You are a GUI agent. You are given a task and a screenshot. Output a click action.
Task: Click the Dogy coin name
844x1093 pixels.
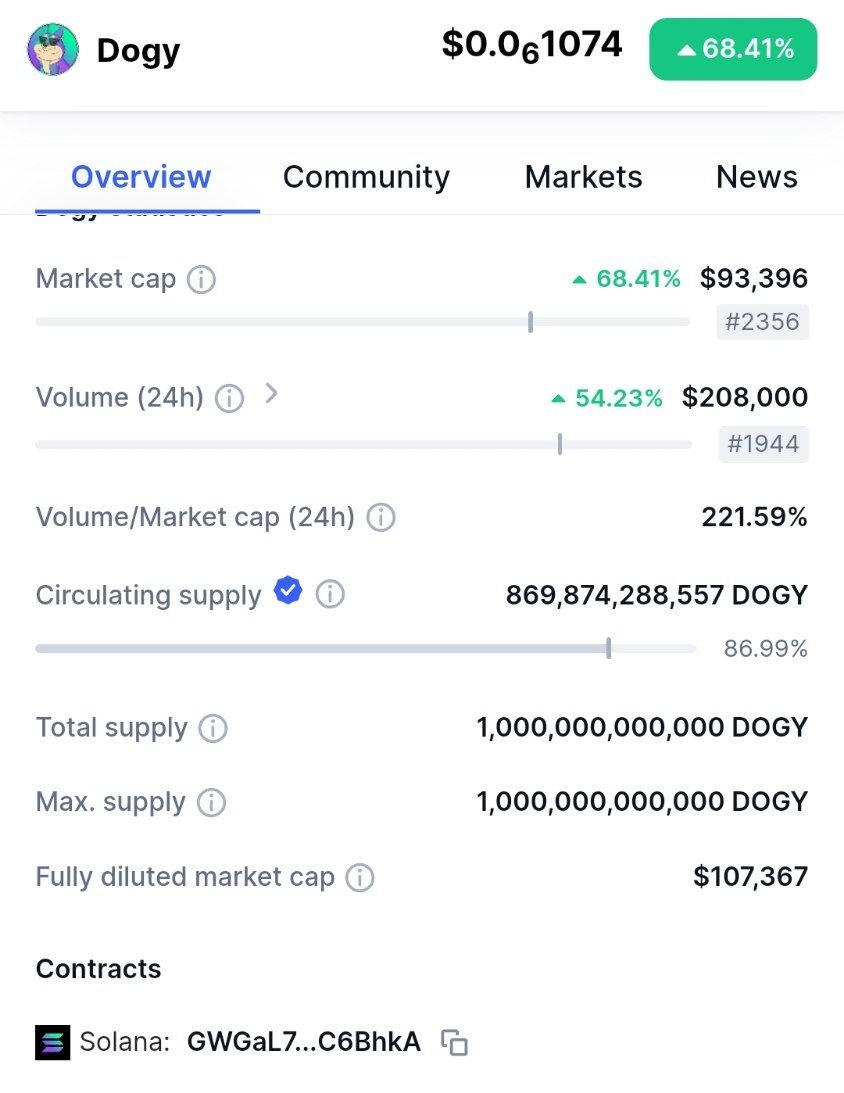coord(139,51)
